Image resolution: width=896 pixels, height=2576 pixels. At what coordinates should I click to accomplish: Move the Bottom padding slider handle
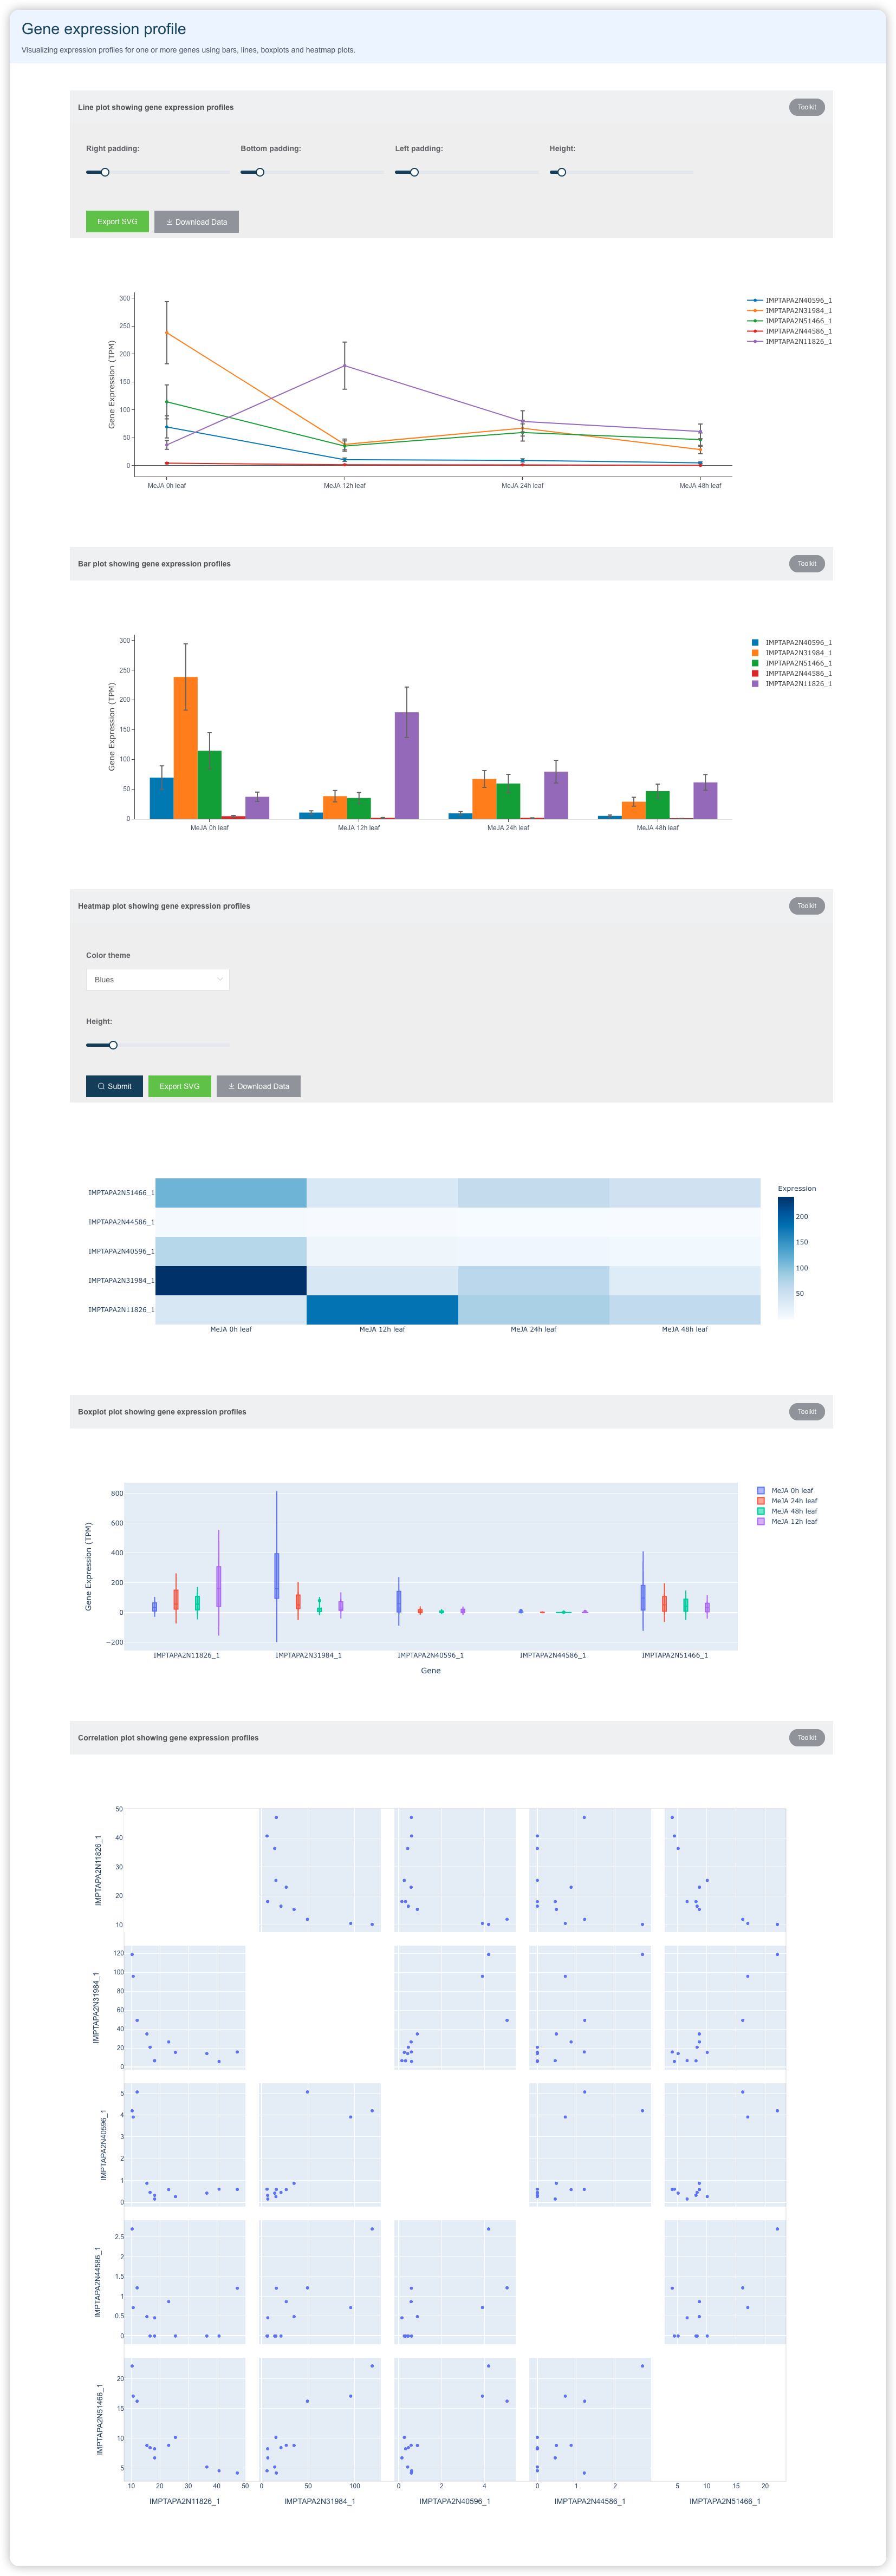pyautogui.click(x=260, y=172)
